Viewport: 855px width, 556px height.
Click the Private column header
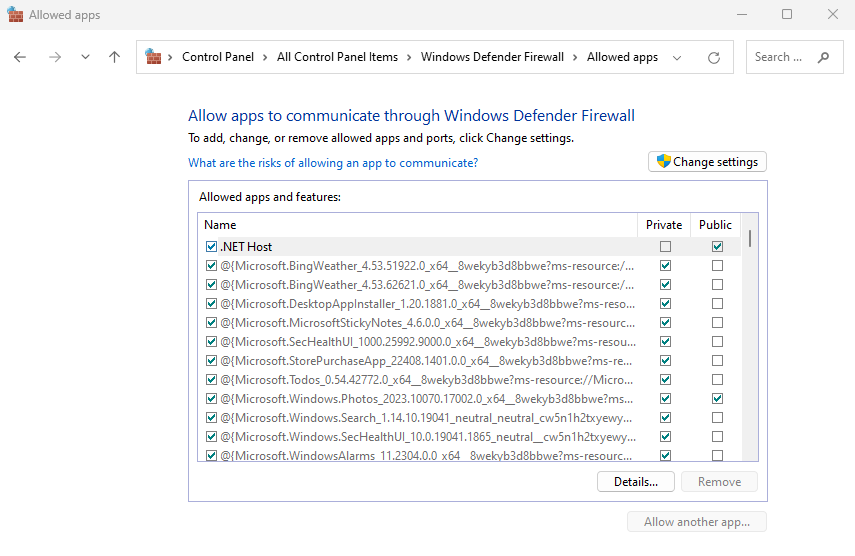(664, 225)
